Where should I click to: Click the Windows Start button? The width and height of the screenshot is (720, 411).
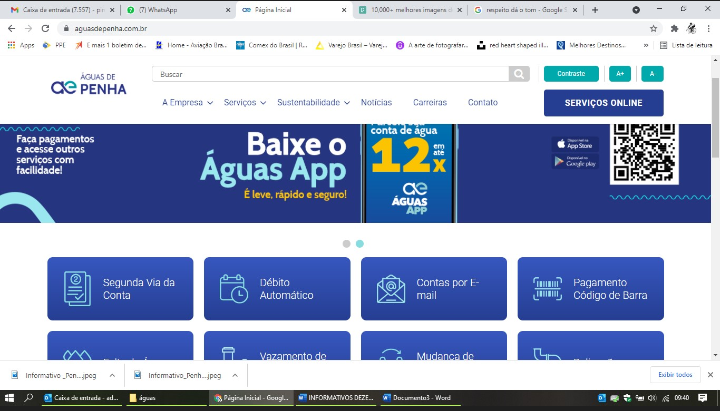pyautogui.click(x=9, y=398)
